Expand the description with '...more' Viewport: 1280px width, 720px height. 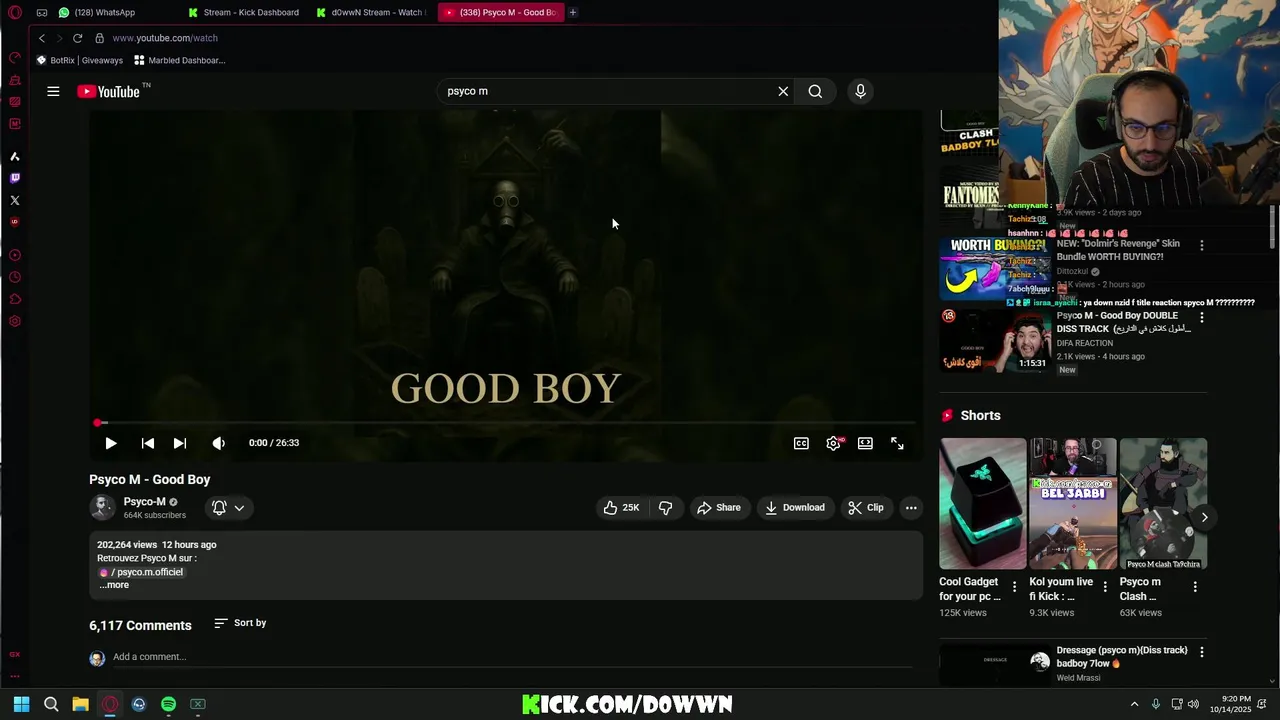114,585
